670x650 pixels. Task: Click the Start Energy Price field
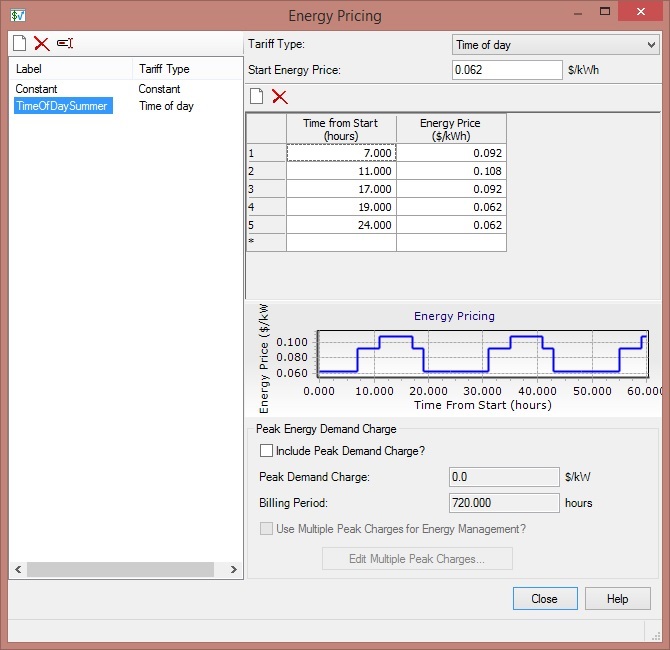[507, 70]
